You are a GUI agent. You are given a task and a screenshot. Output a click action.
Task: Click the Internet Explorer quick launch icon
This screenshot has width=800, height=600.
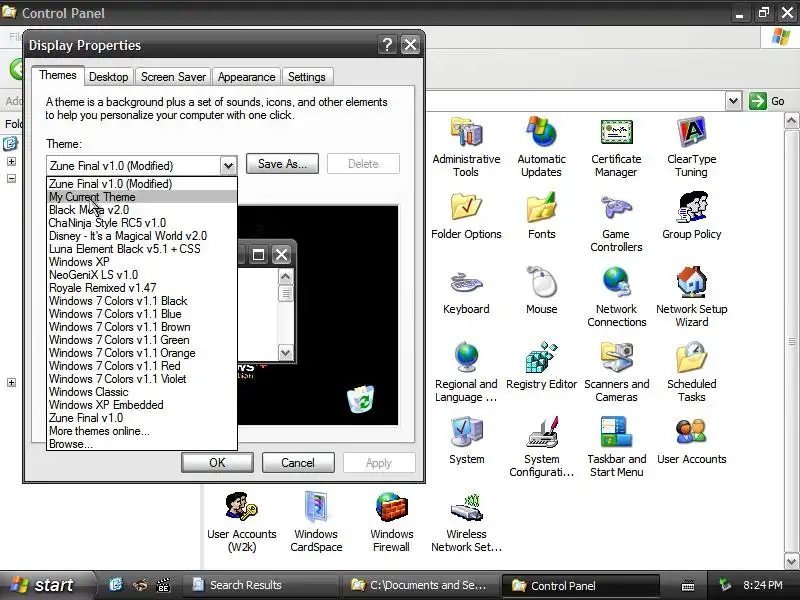tap(116, 585)
